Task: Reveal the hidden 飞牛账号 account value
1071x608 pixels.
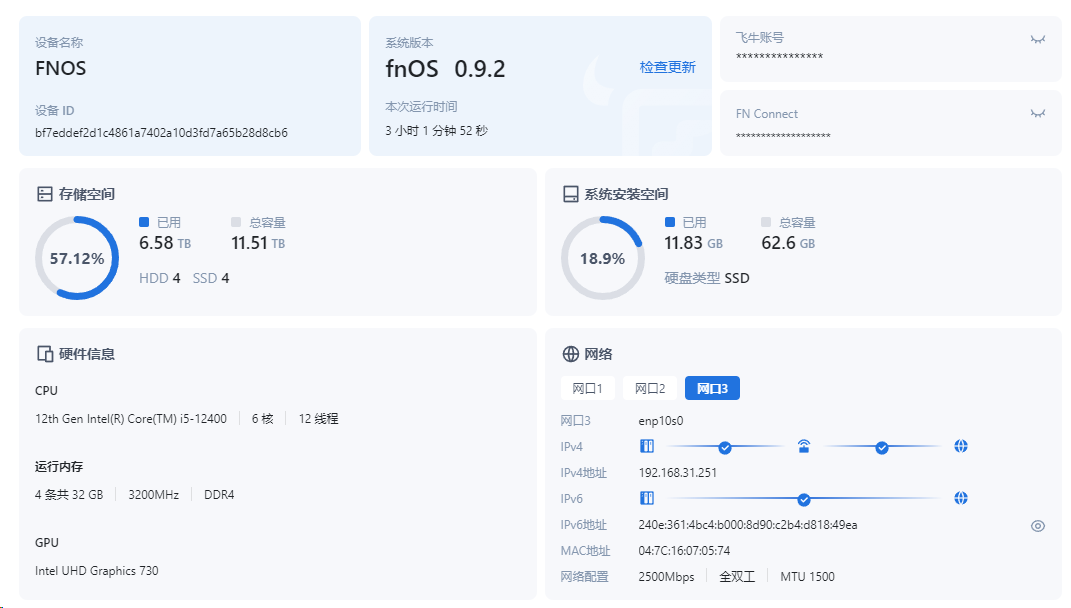Action: 1038,39
